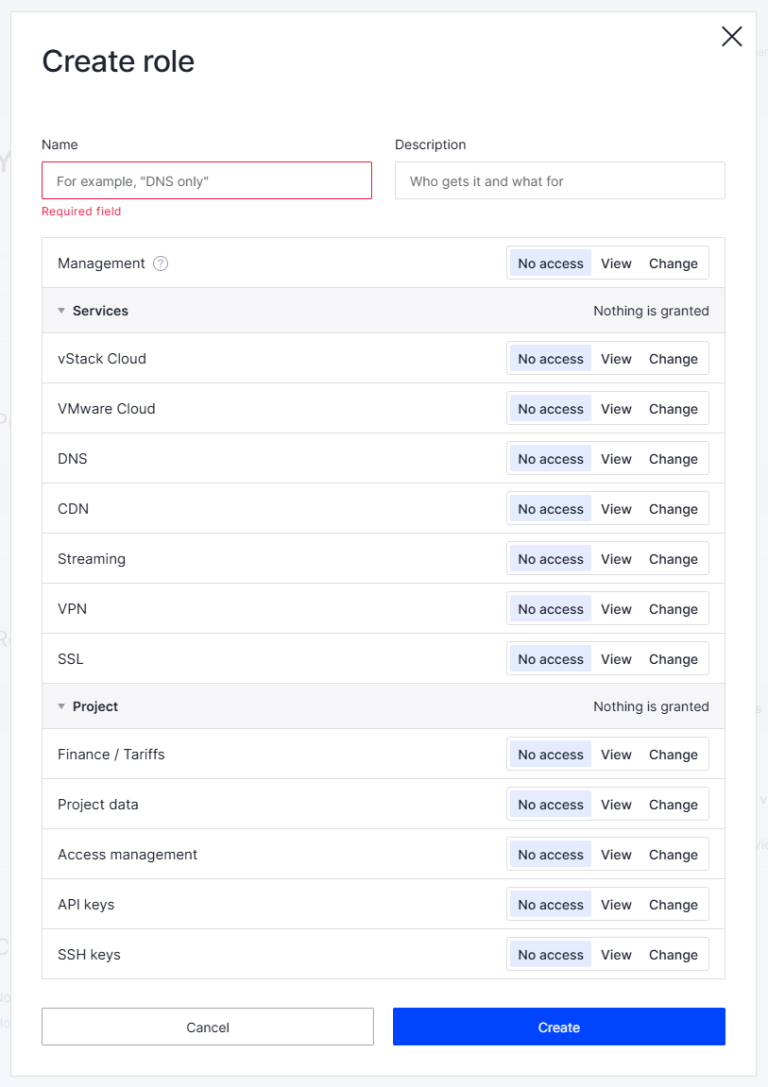The width and height of the screenshot is (768, 1087).
Task: Close the Create role dialog
Action: pyautogui.click(x=731, y=37)
